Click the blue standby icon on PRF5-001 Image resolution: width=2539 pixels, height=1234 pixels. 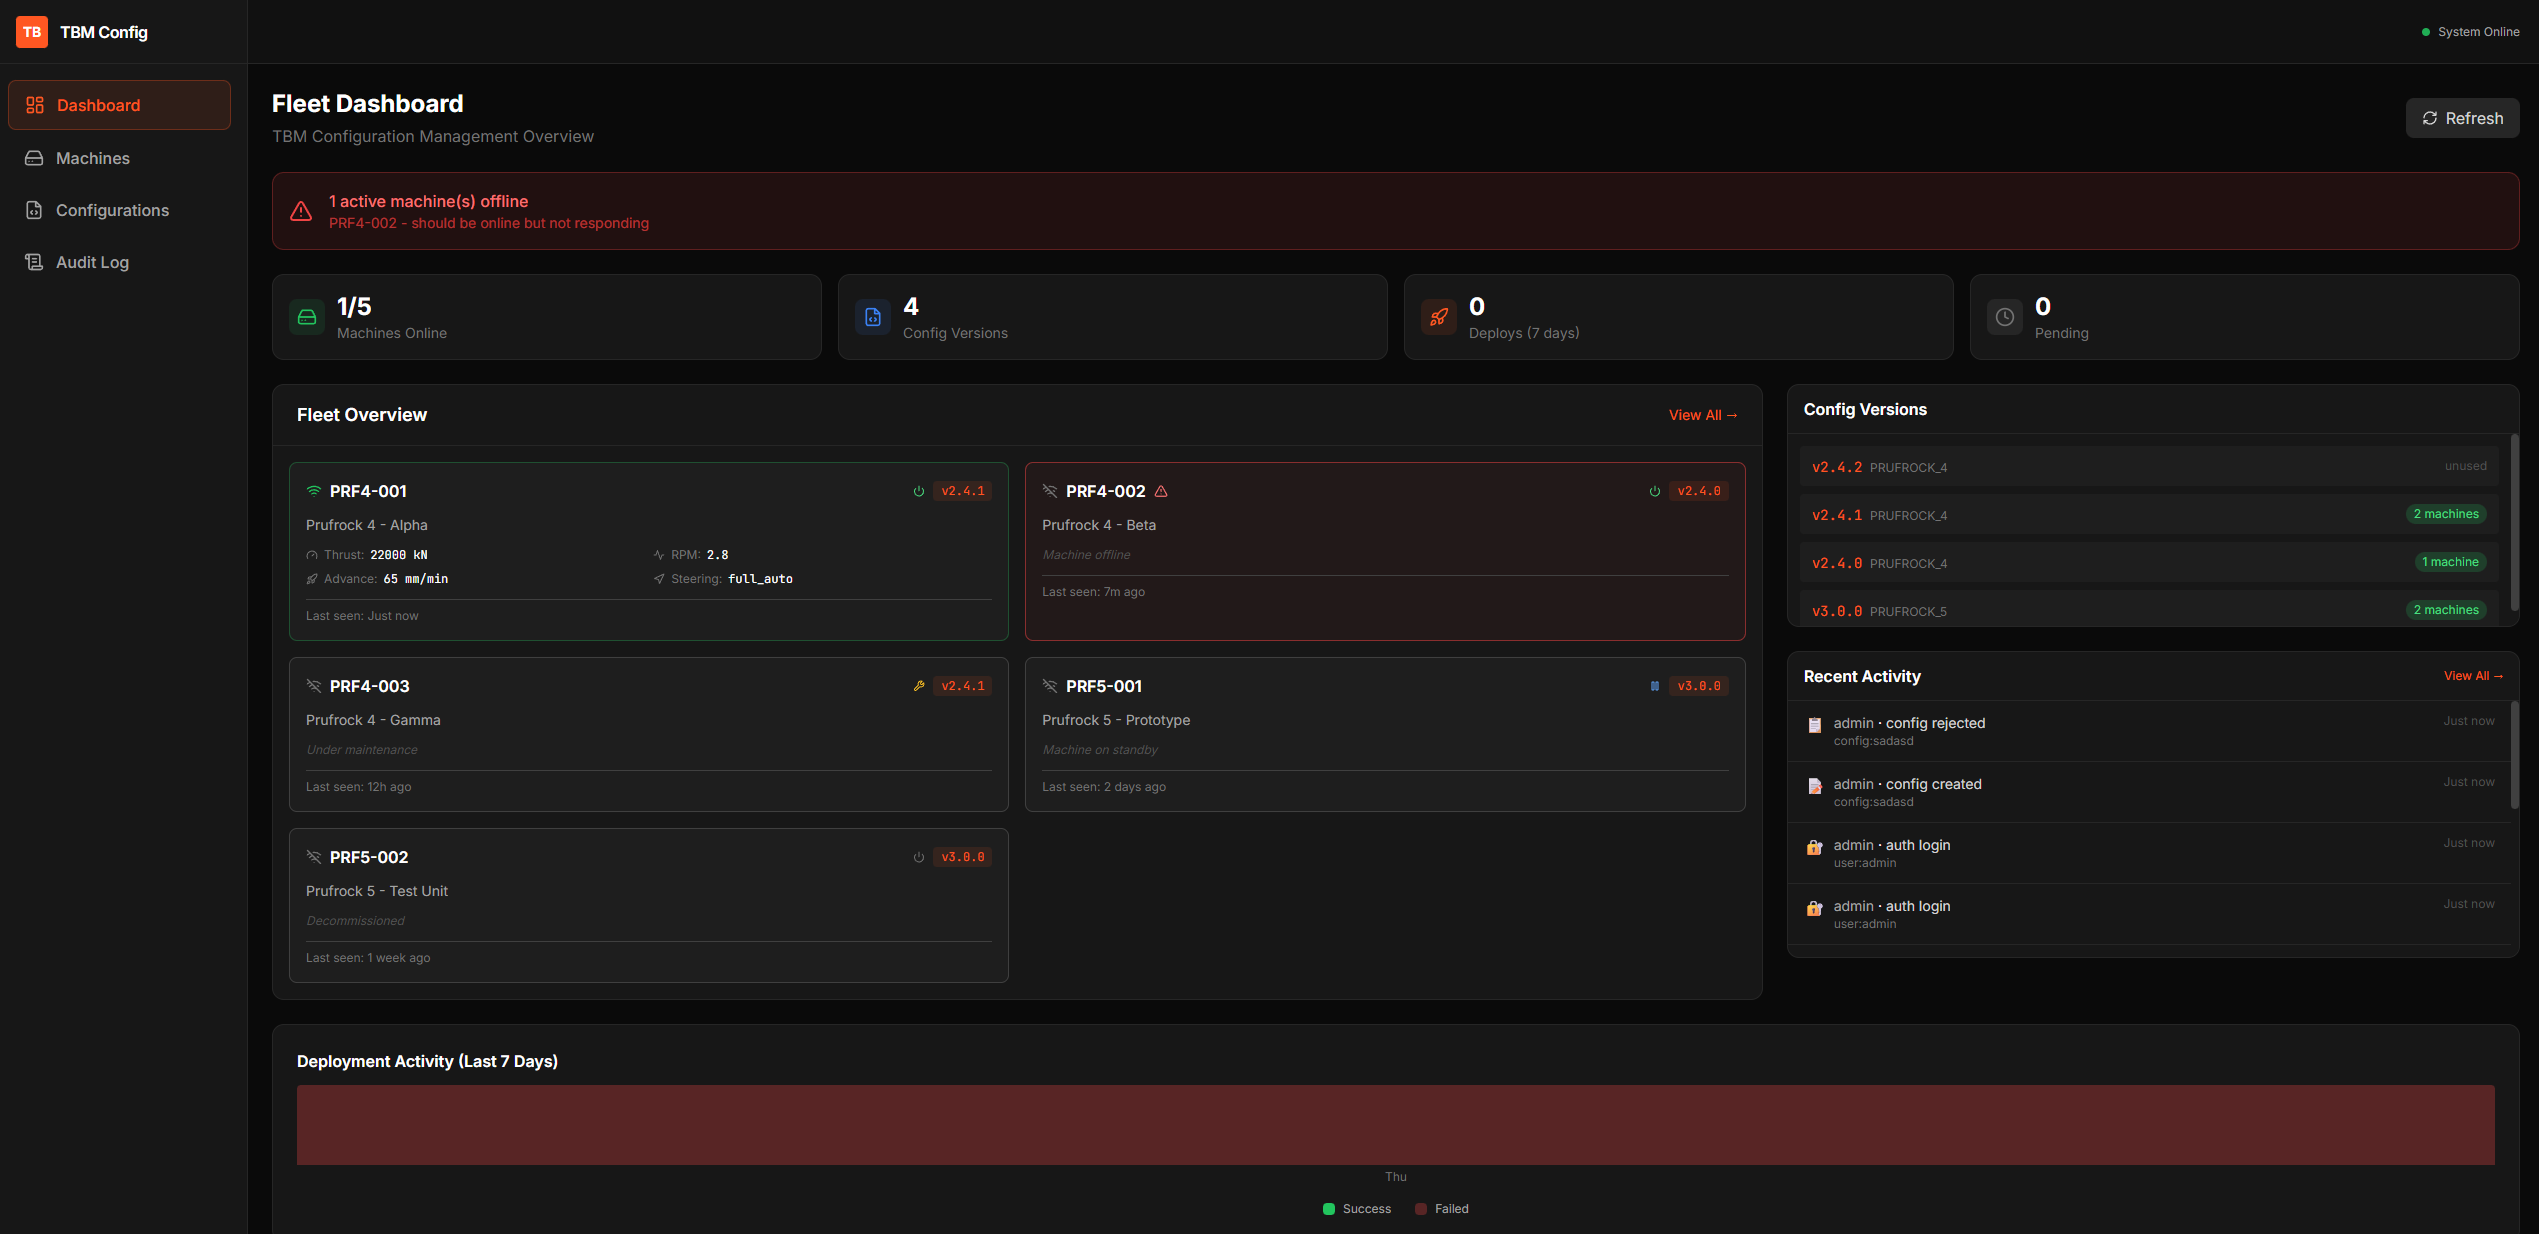pos(1655,686)
